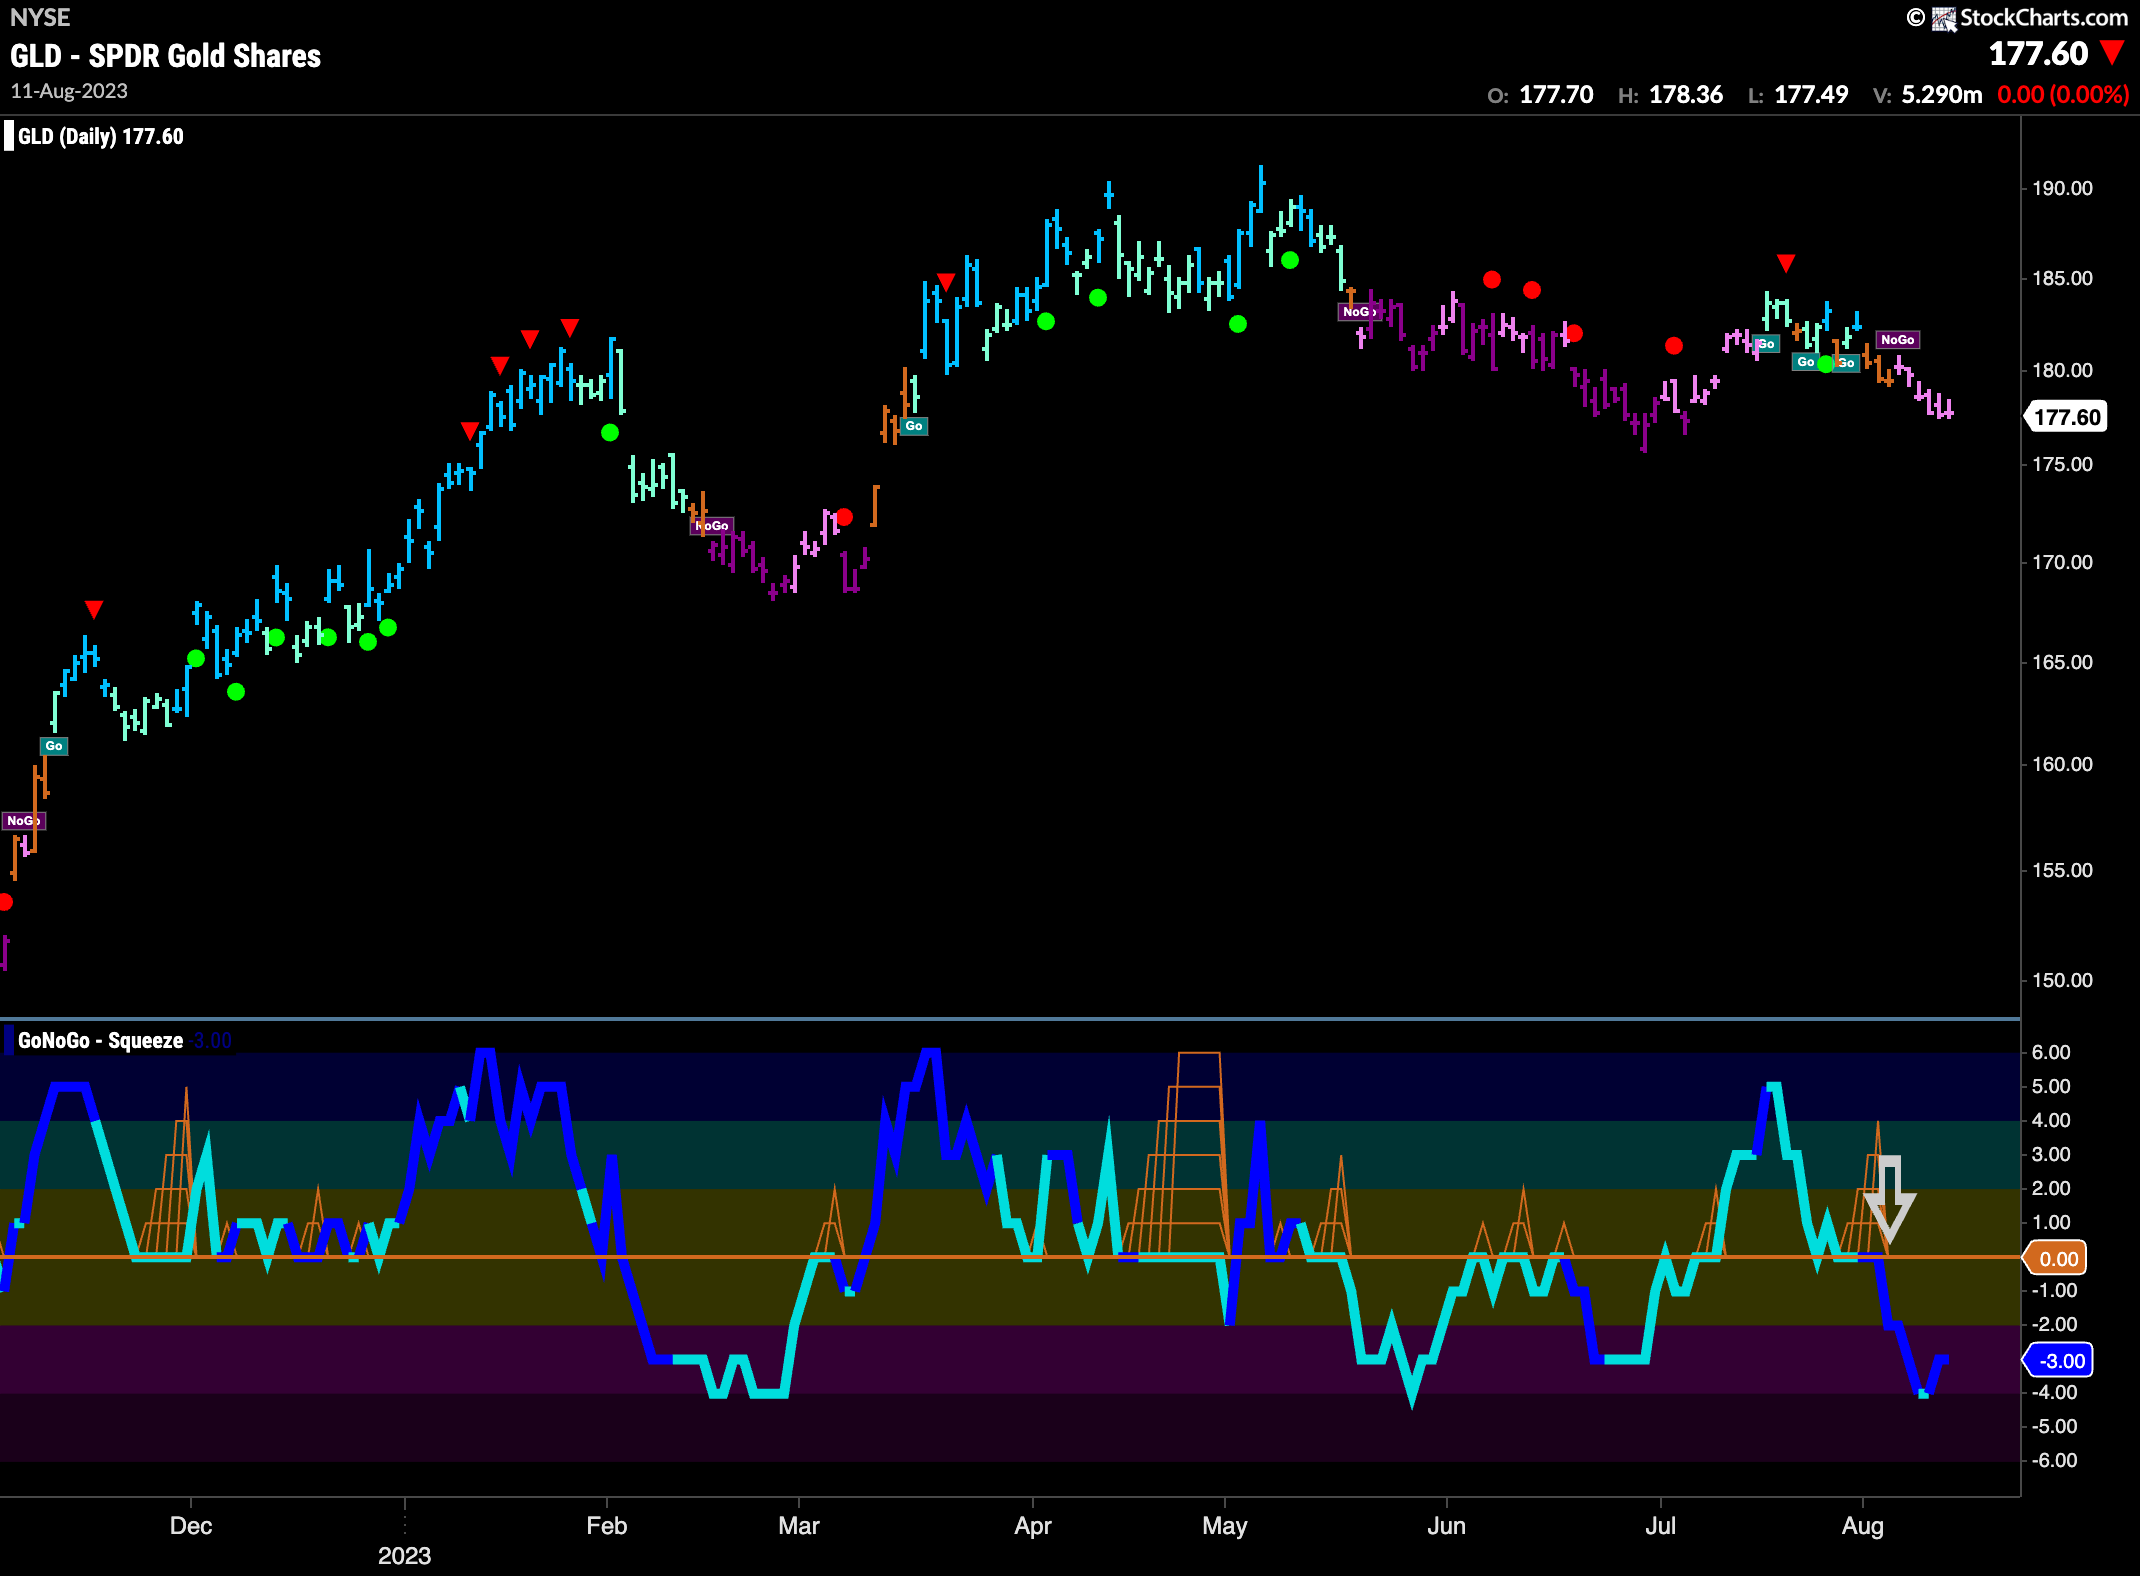Click the Jul label on time axis
This screenshot has width=2140, height=1576.
[1661, 1526]
